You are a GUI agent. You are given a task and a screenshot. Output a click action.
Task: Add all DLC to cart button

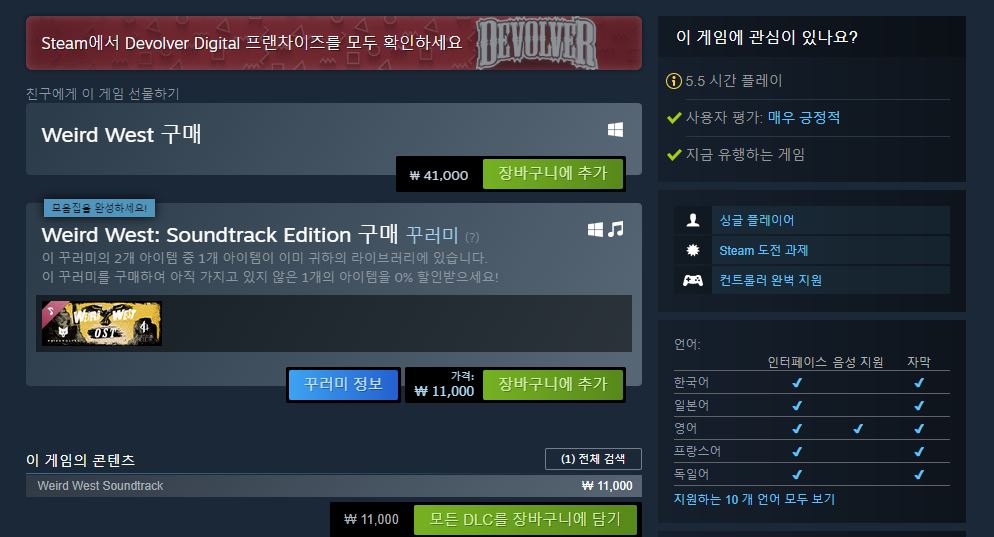(x=525, y=519)
